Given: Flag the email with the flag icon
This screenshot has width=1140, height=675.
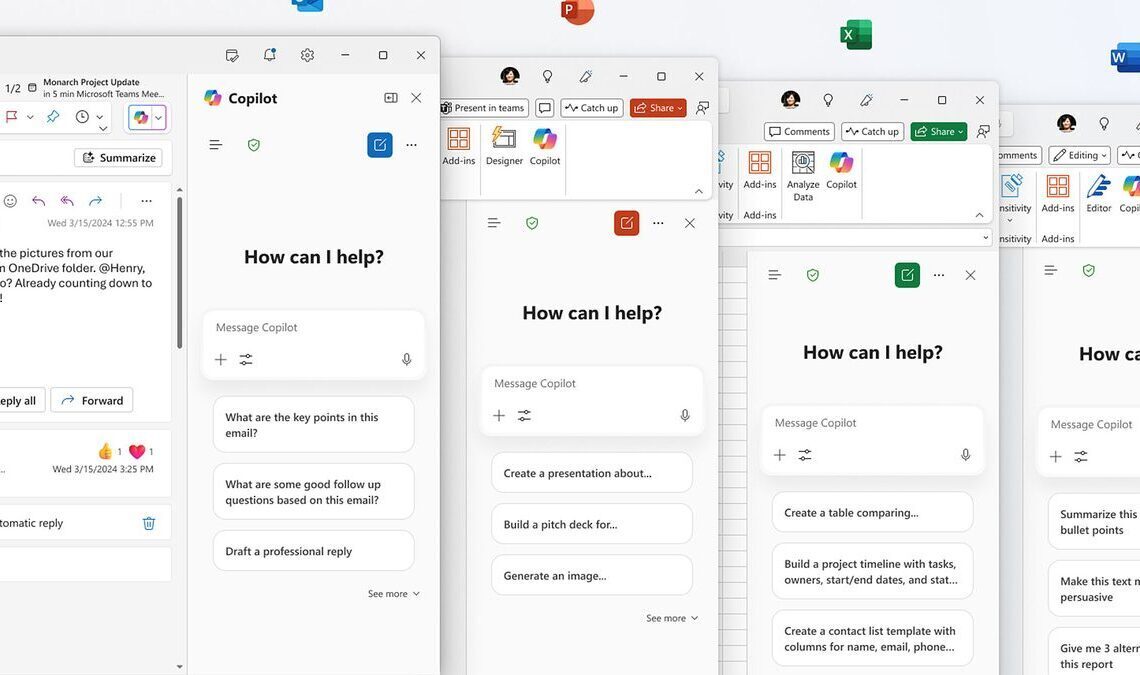Looking at the screenshot, I should point(12,116).
